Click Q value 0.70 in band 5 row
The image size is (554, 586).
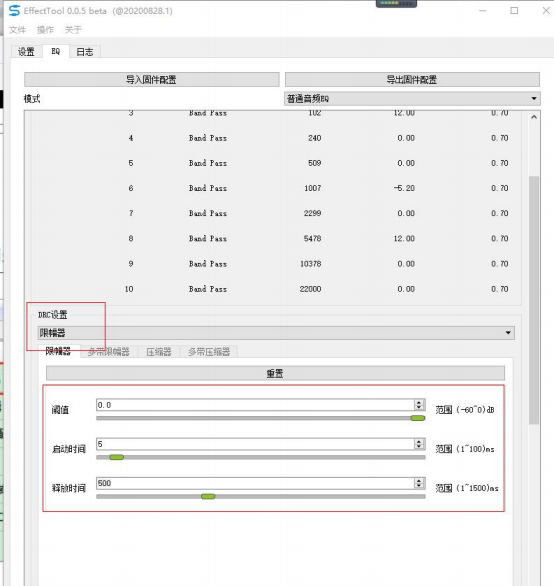coord(500,163)
